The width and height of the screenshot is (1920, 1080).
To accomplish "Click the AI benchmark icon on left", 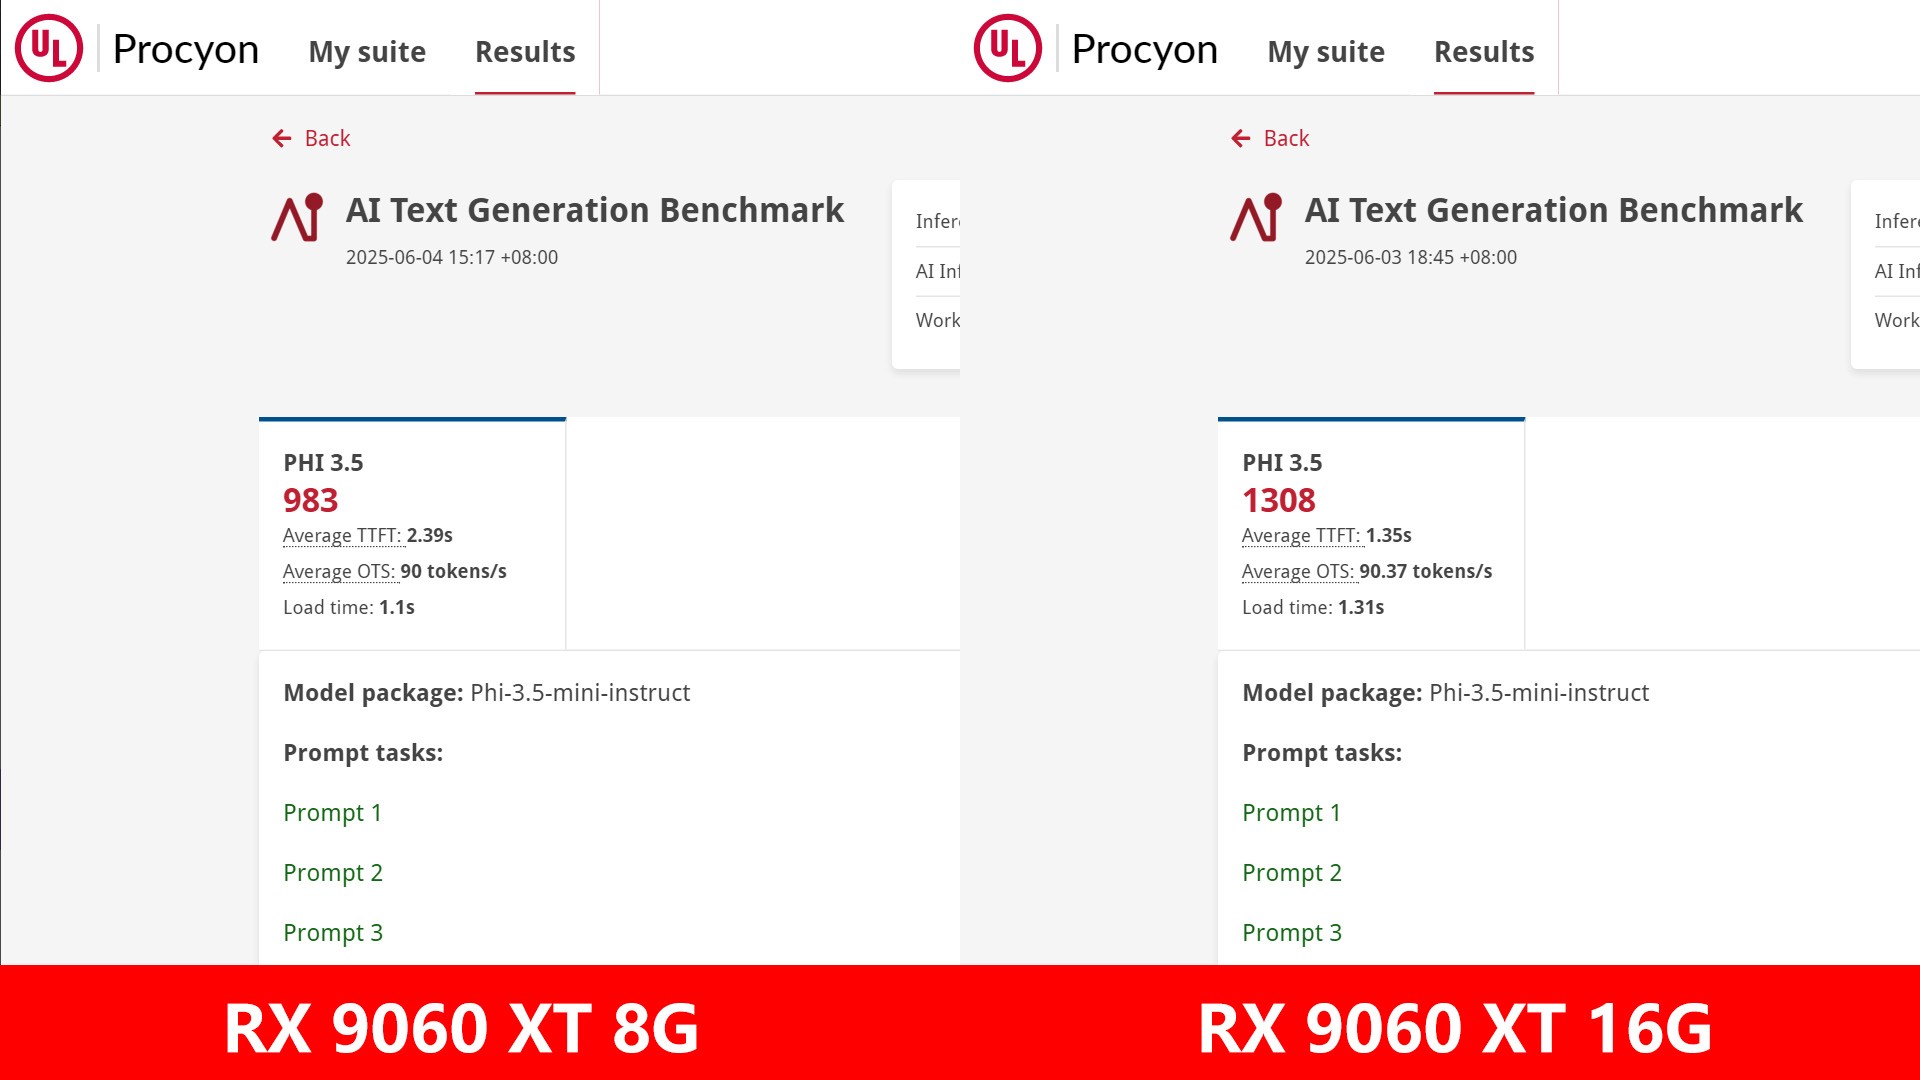I will (x=297, y=217).
